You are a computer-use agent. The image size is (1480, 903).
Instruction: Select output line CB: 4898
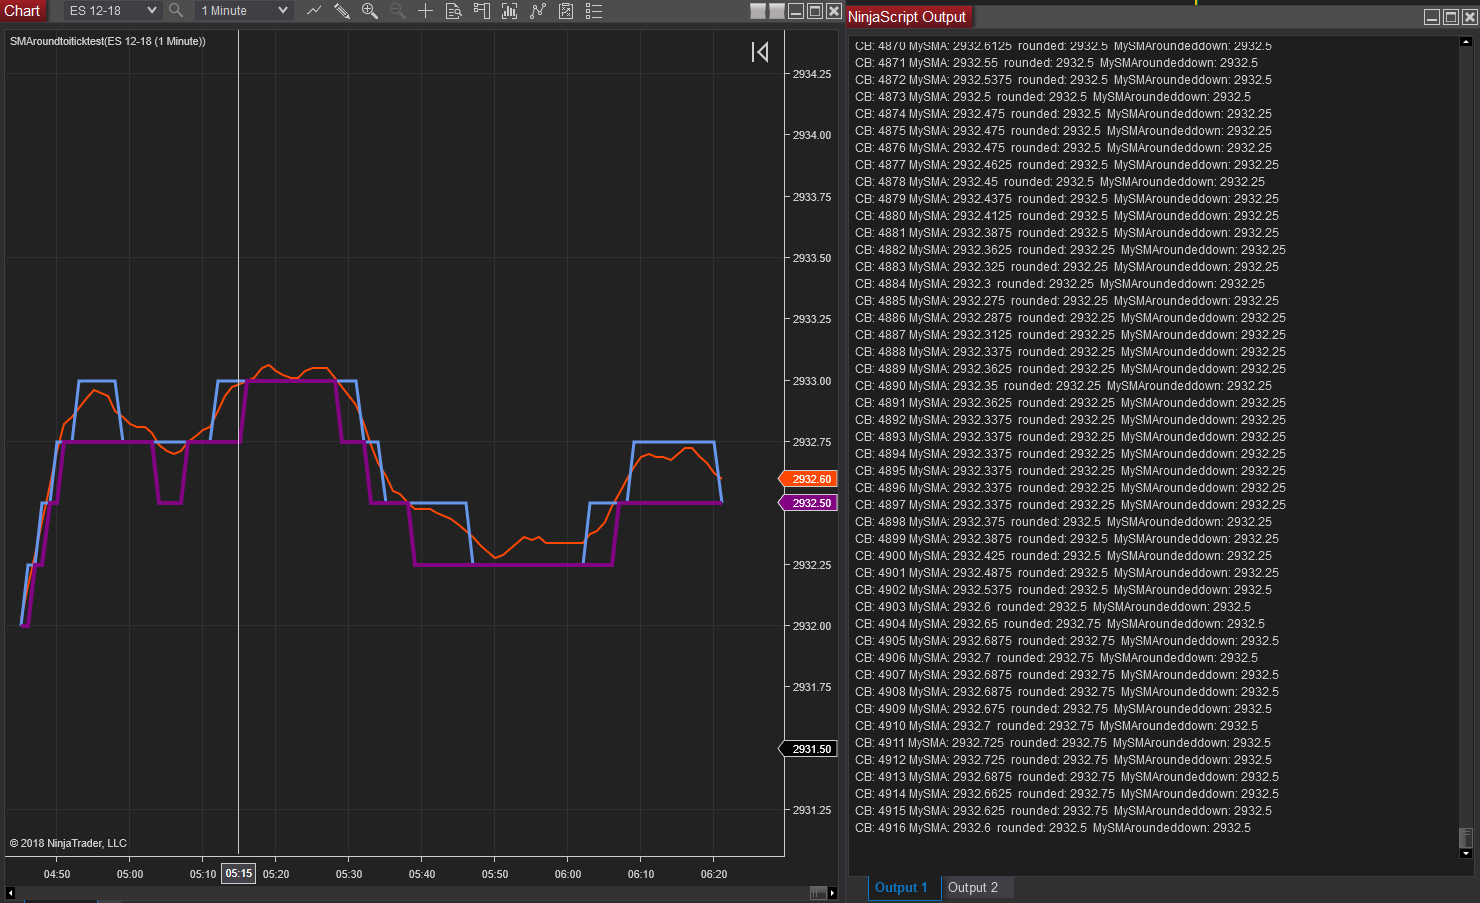tap(1063, 522)
